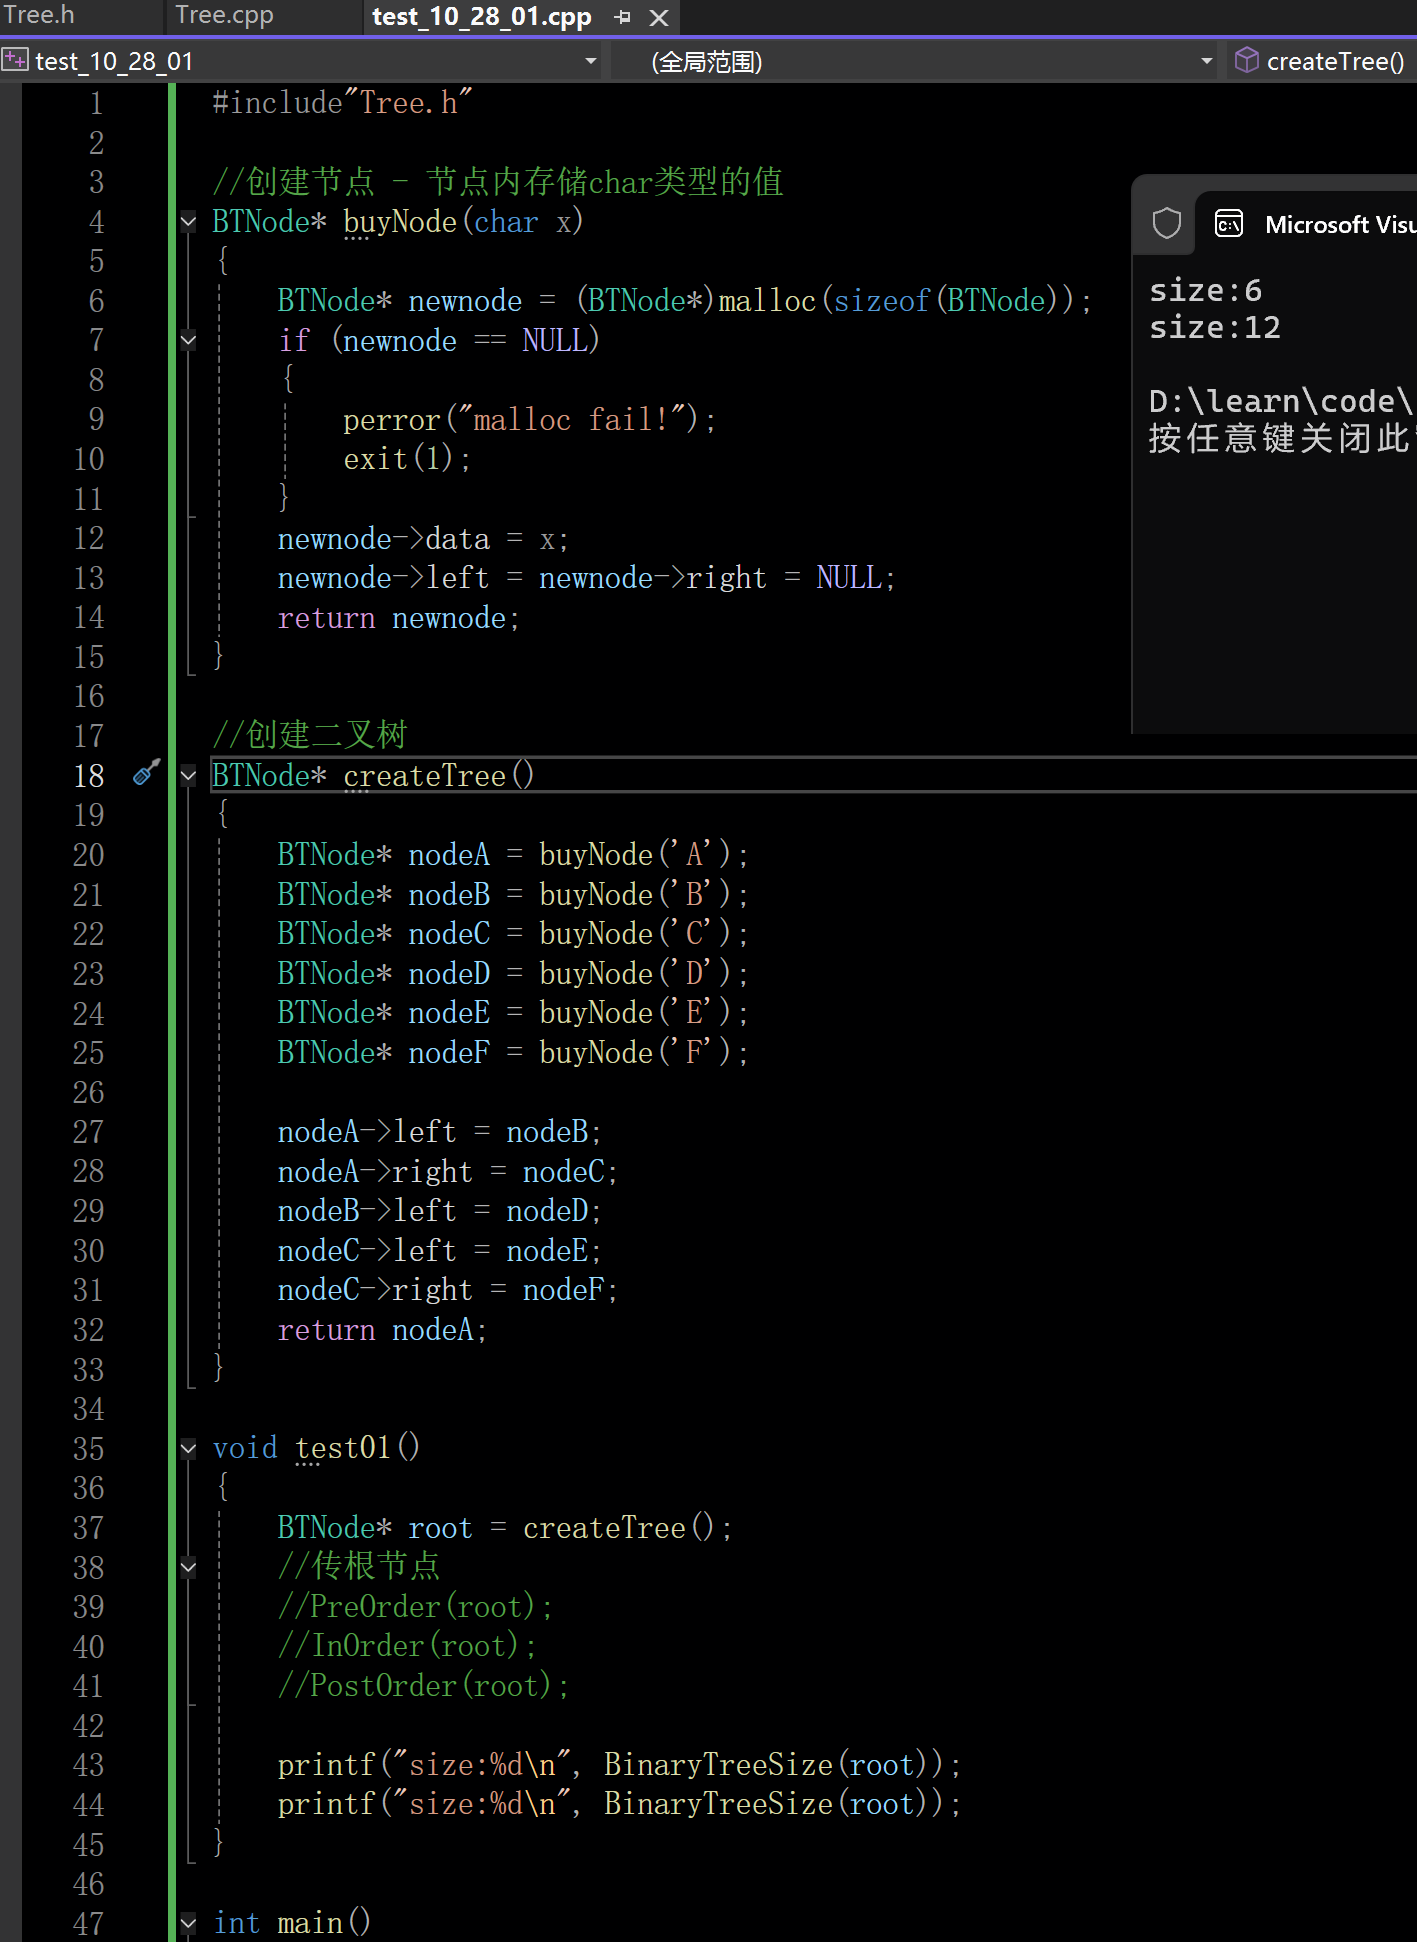Click the nodeA = buyNode('A') line

(513, 855)
